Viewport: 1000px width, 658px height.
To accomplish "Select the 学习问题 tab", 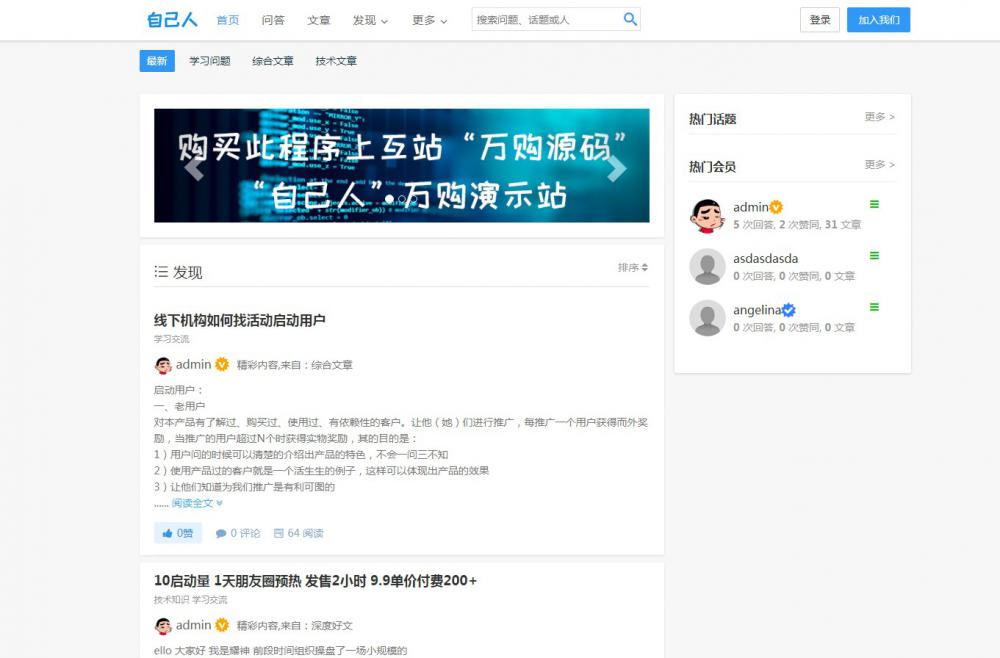I will click(x=210, y=61).
